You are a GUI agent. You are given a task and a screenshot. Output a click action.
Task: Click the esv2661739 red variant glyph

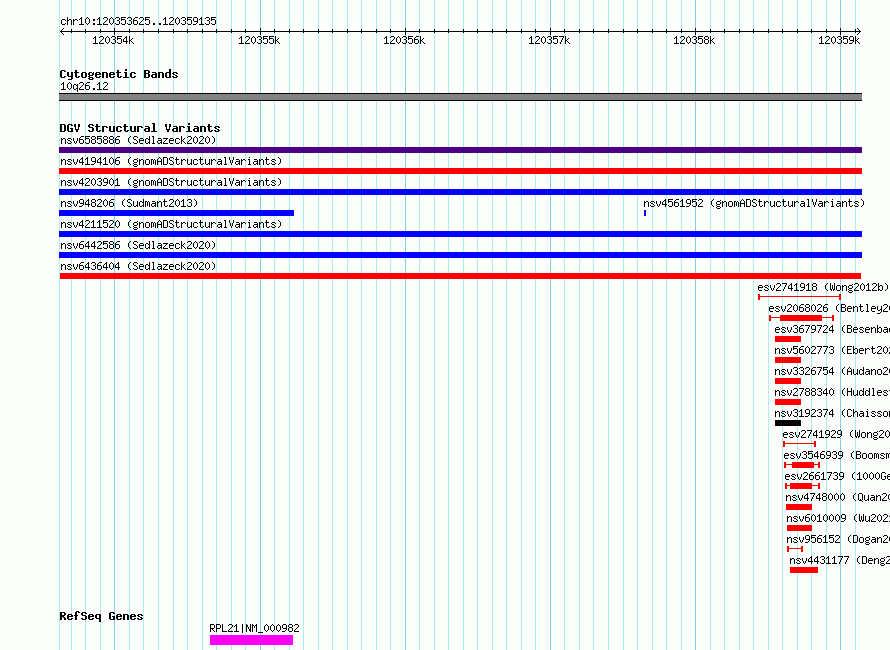[803, 486]
